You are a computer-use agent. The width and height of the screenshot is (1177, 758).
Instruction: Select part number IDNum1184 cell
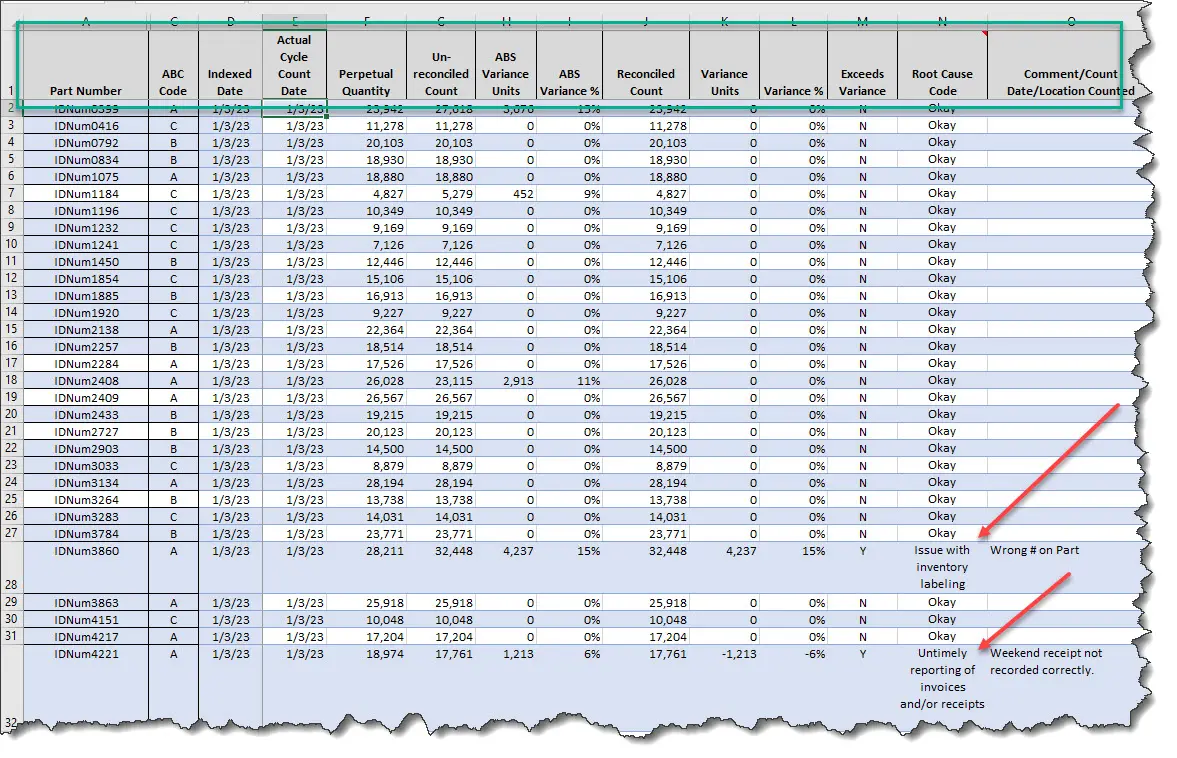pyautogui.click(x=85, y=194)
